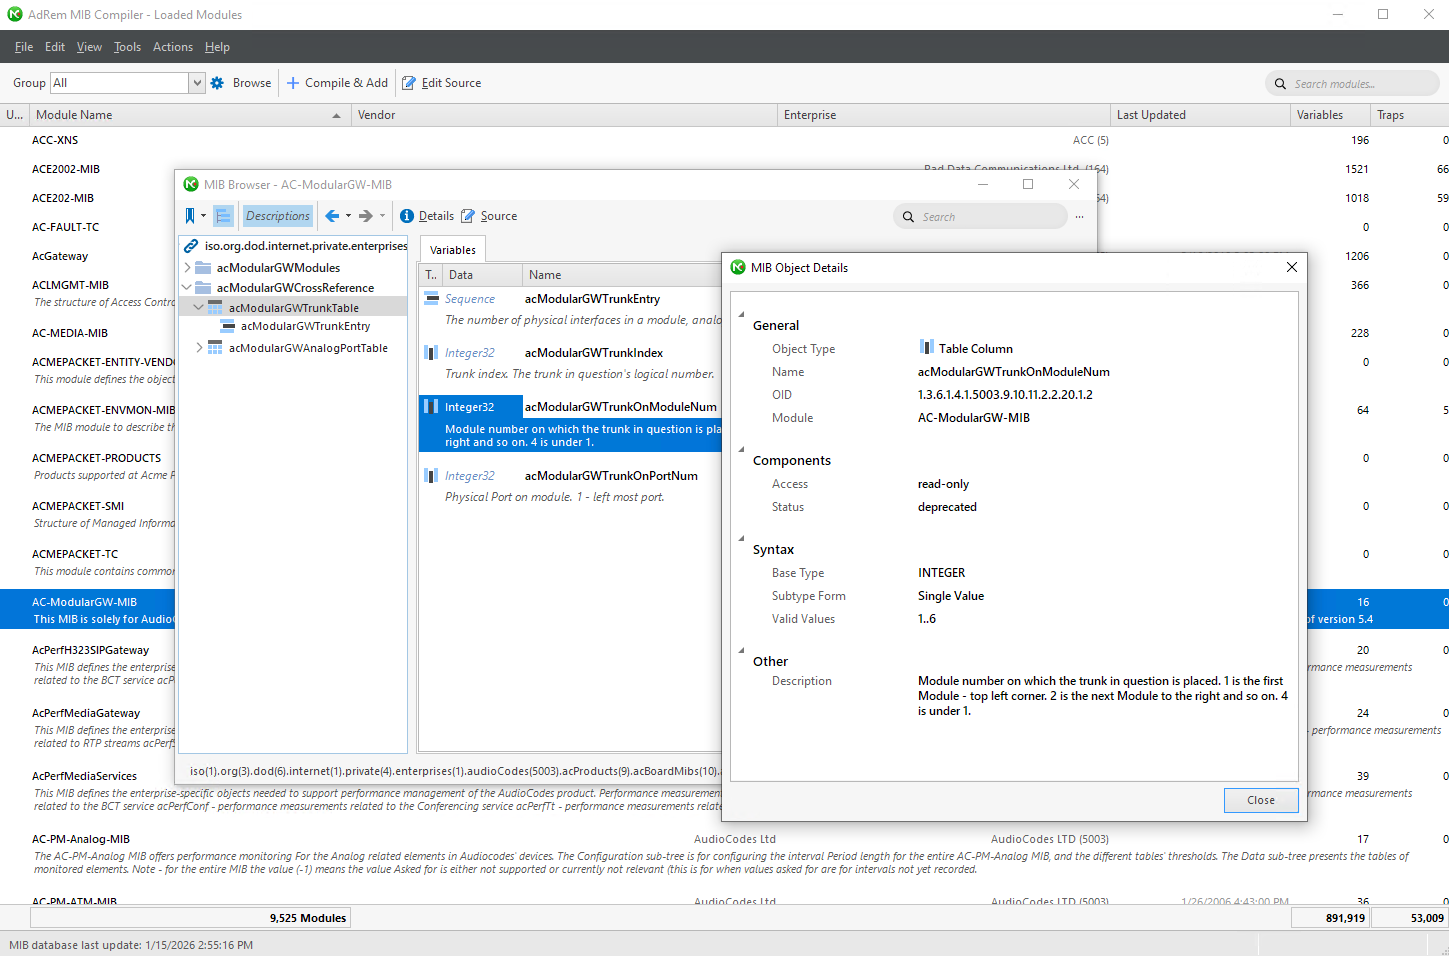Open the bookmark tool in MIB Browser
1449x956 pixels.
(190, 216)
